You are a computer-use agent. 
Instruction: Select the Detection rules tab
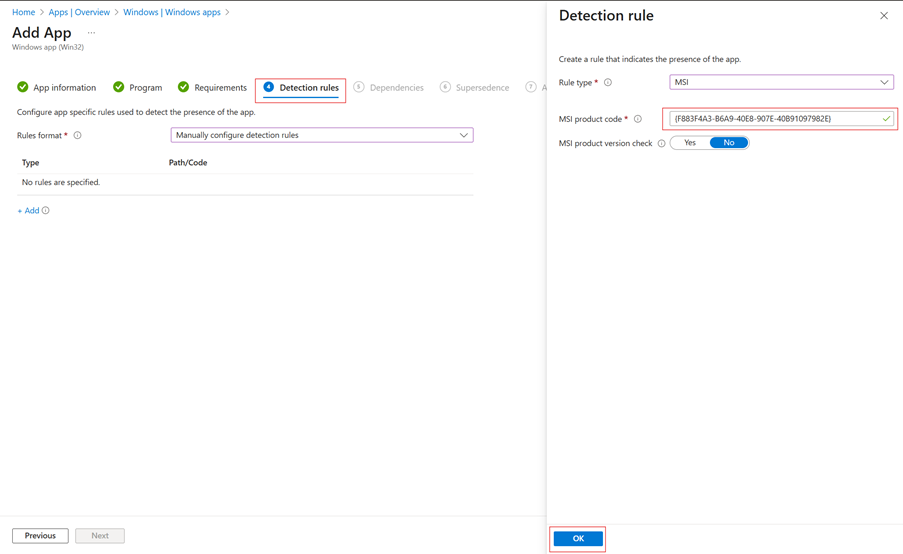(309, 88)
